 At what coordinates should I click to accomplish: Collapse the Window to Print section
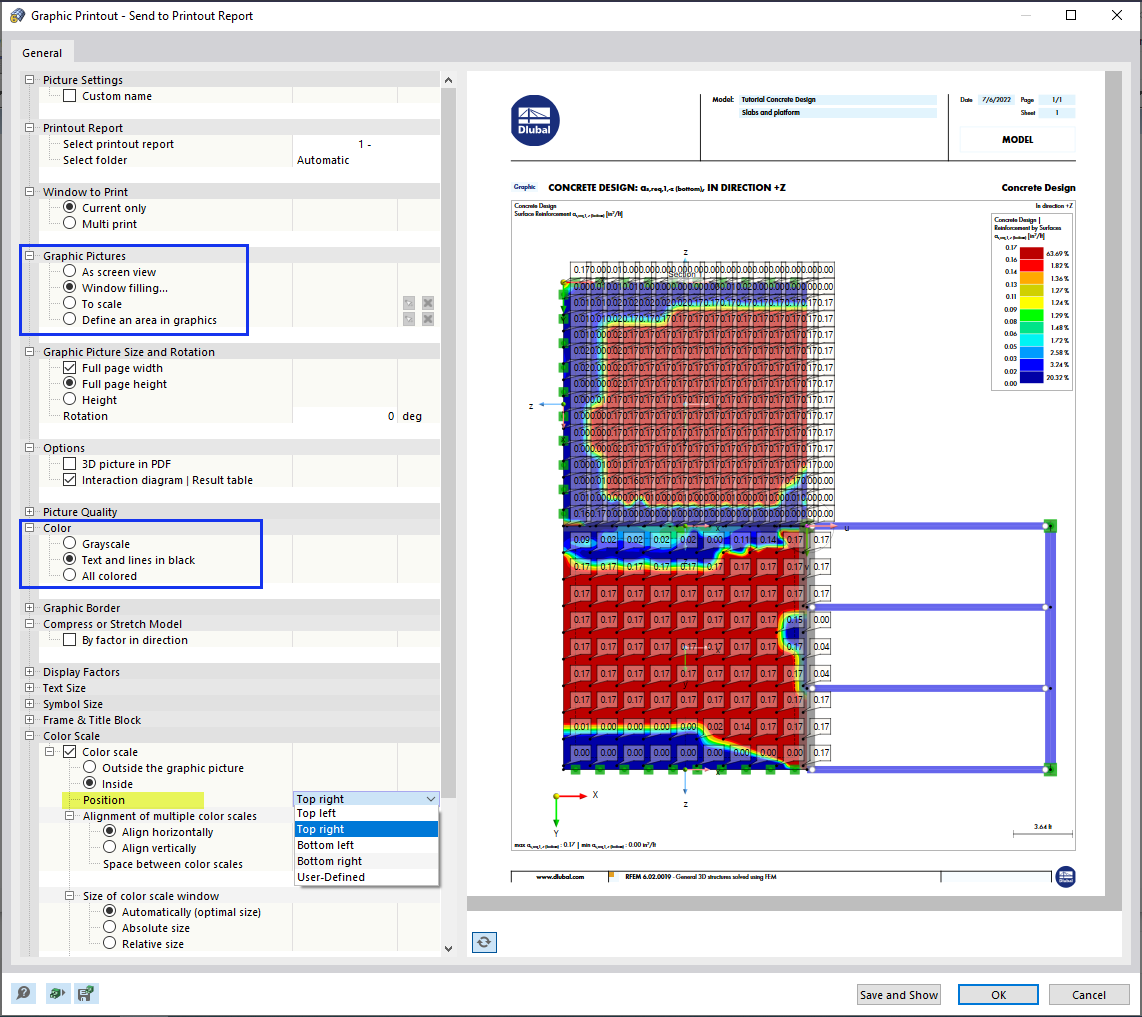29,192
